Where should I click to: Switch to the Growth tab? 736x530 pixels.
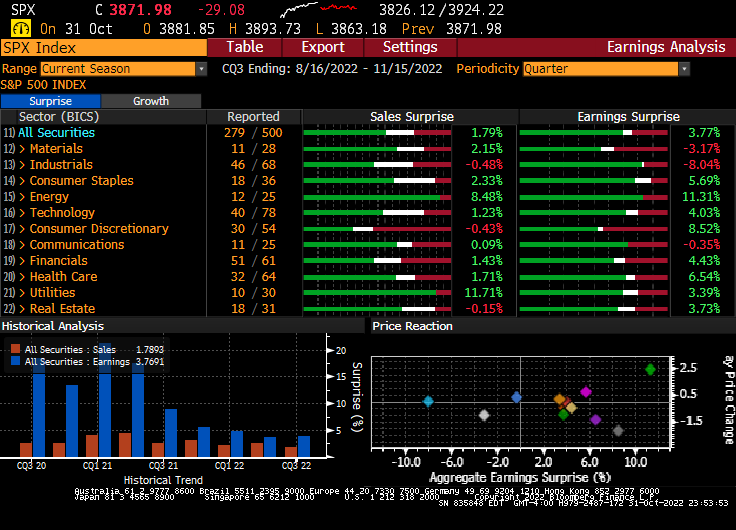151,101
